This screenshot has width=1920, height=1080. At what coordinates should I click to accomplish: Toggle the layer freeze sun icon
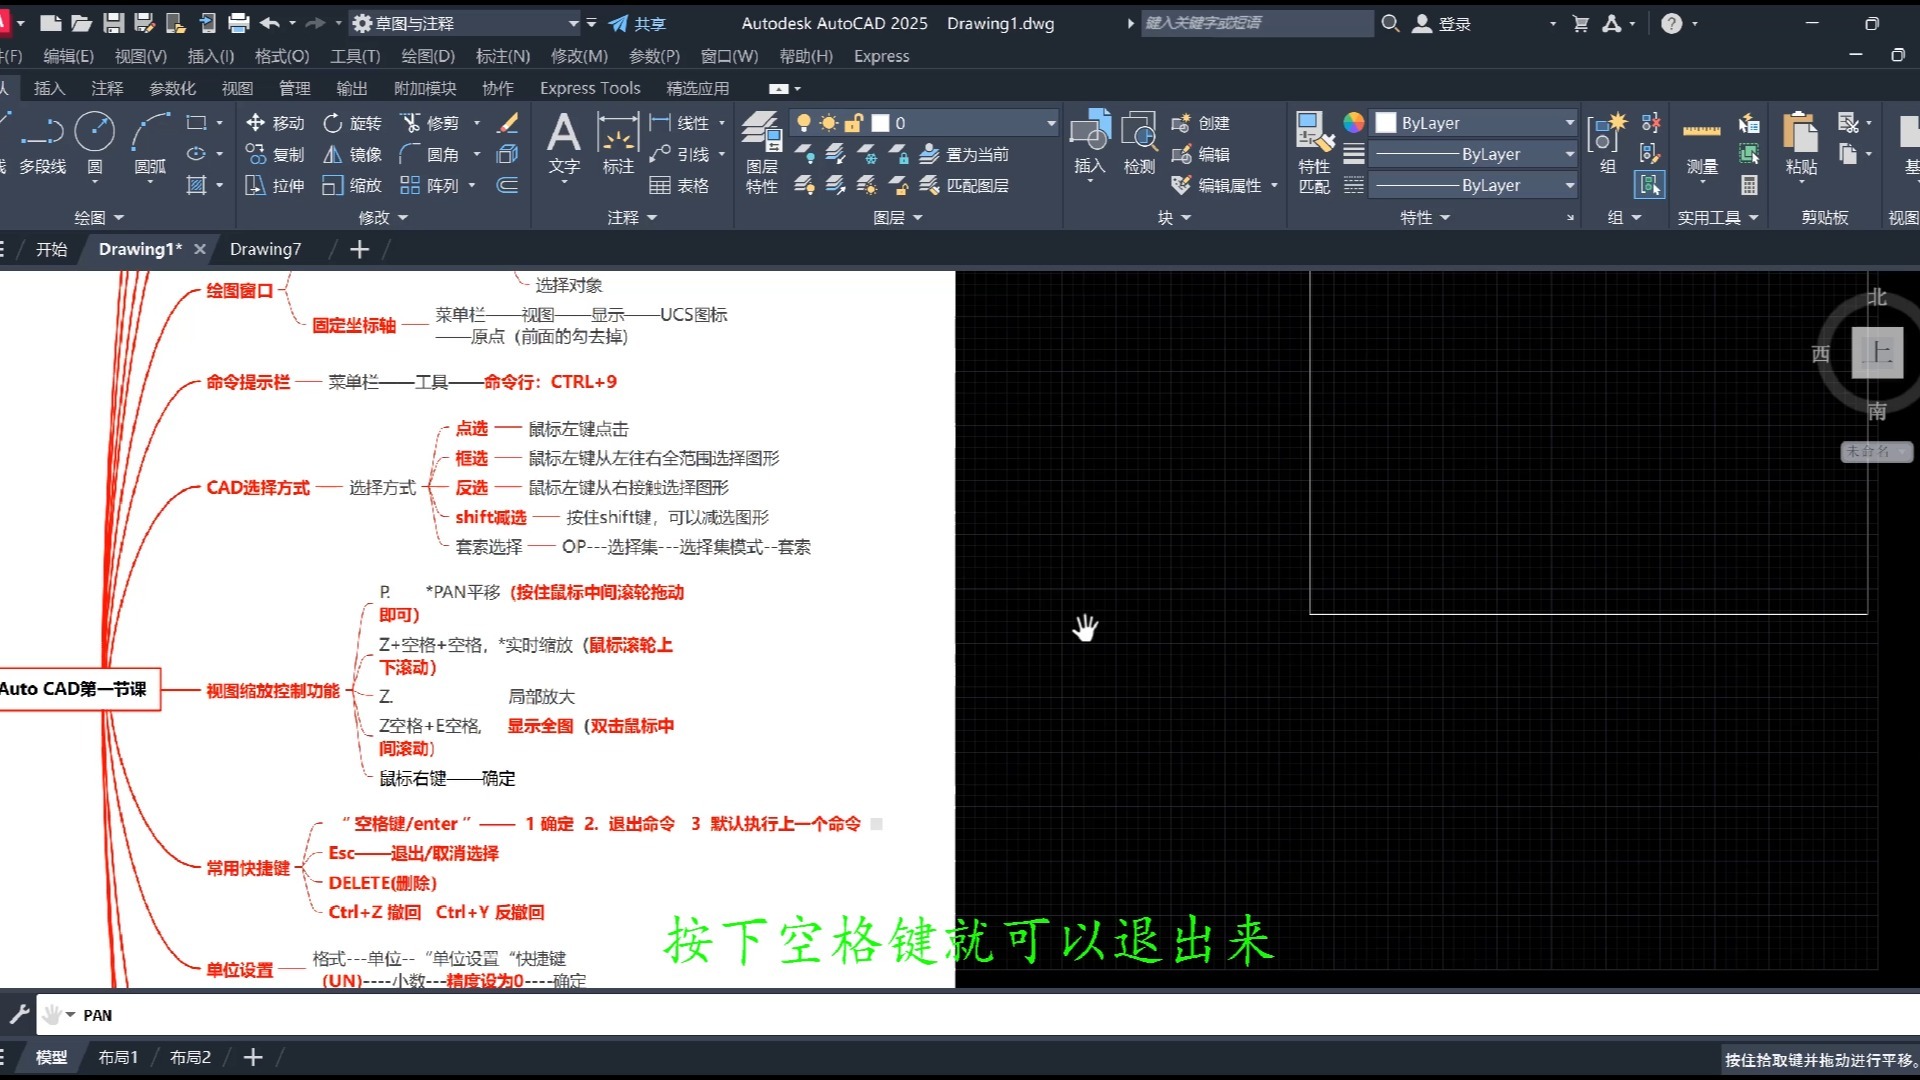(x=827, y=122)
